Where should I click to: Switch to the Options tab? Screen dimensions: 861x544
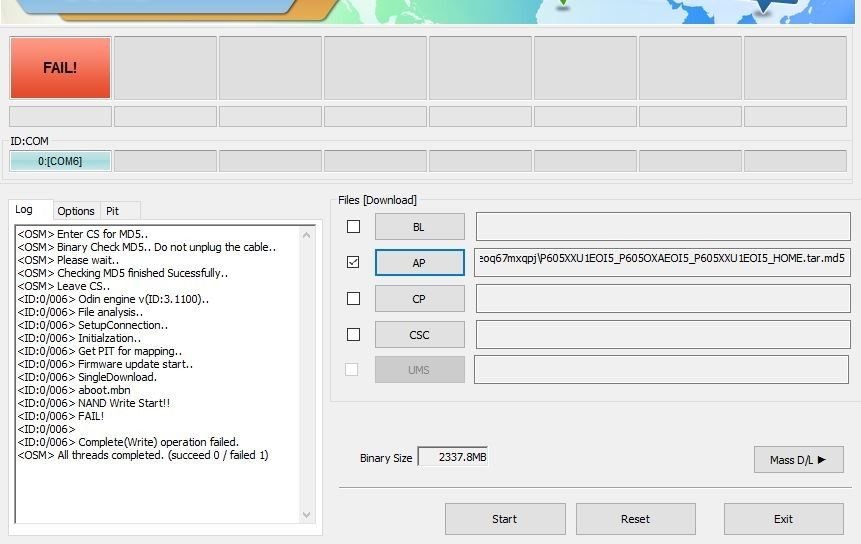point(76,211)
